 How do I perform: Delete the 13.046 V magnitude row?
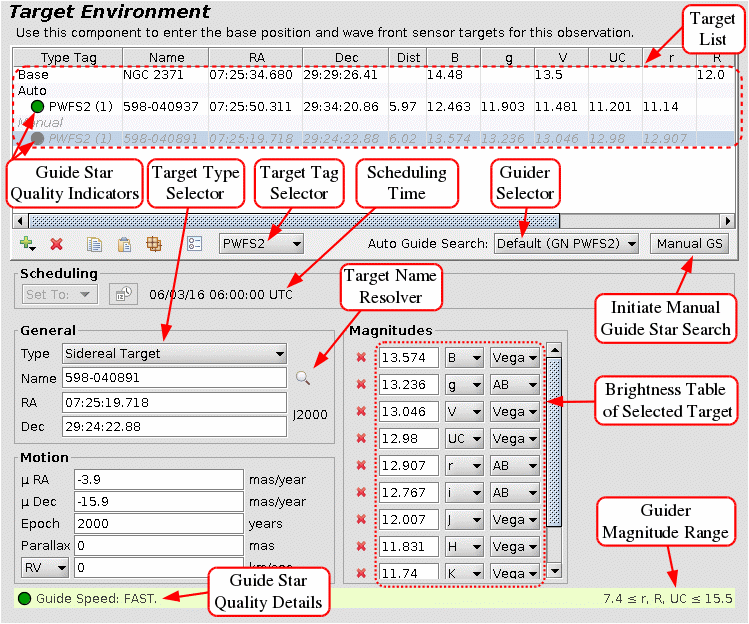coord(361,411)
